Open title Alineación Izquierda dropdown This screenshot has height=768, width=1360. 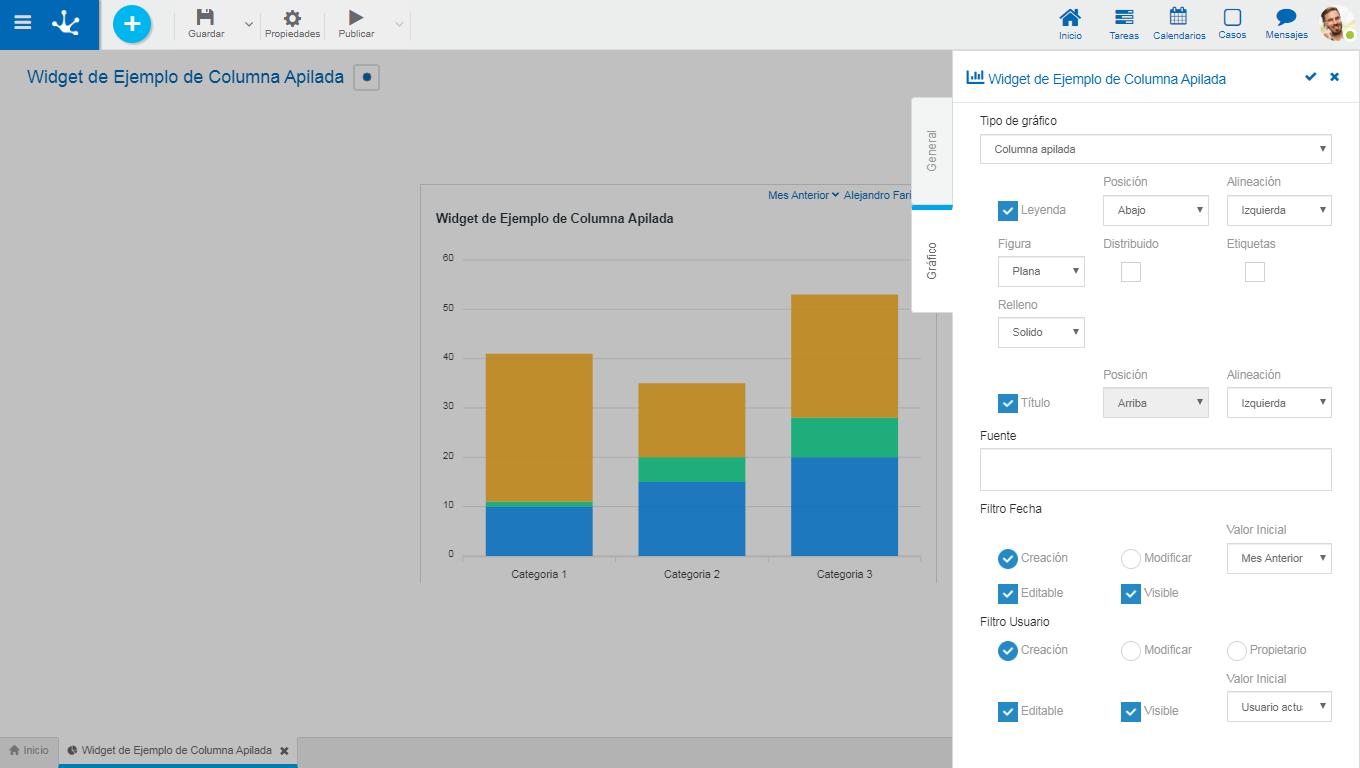tap(1279, 403)
